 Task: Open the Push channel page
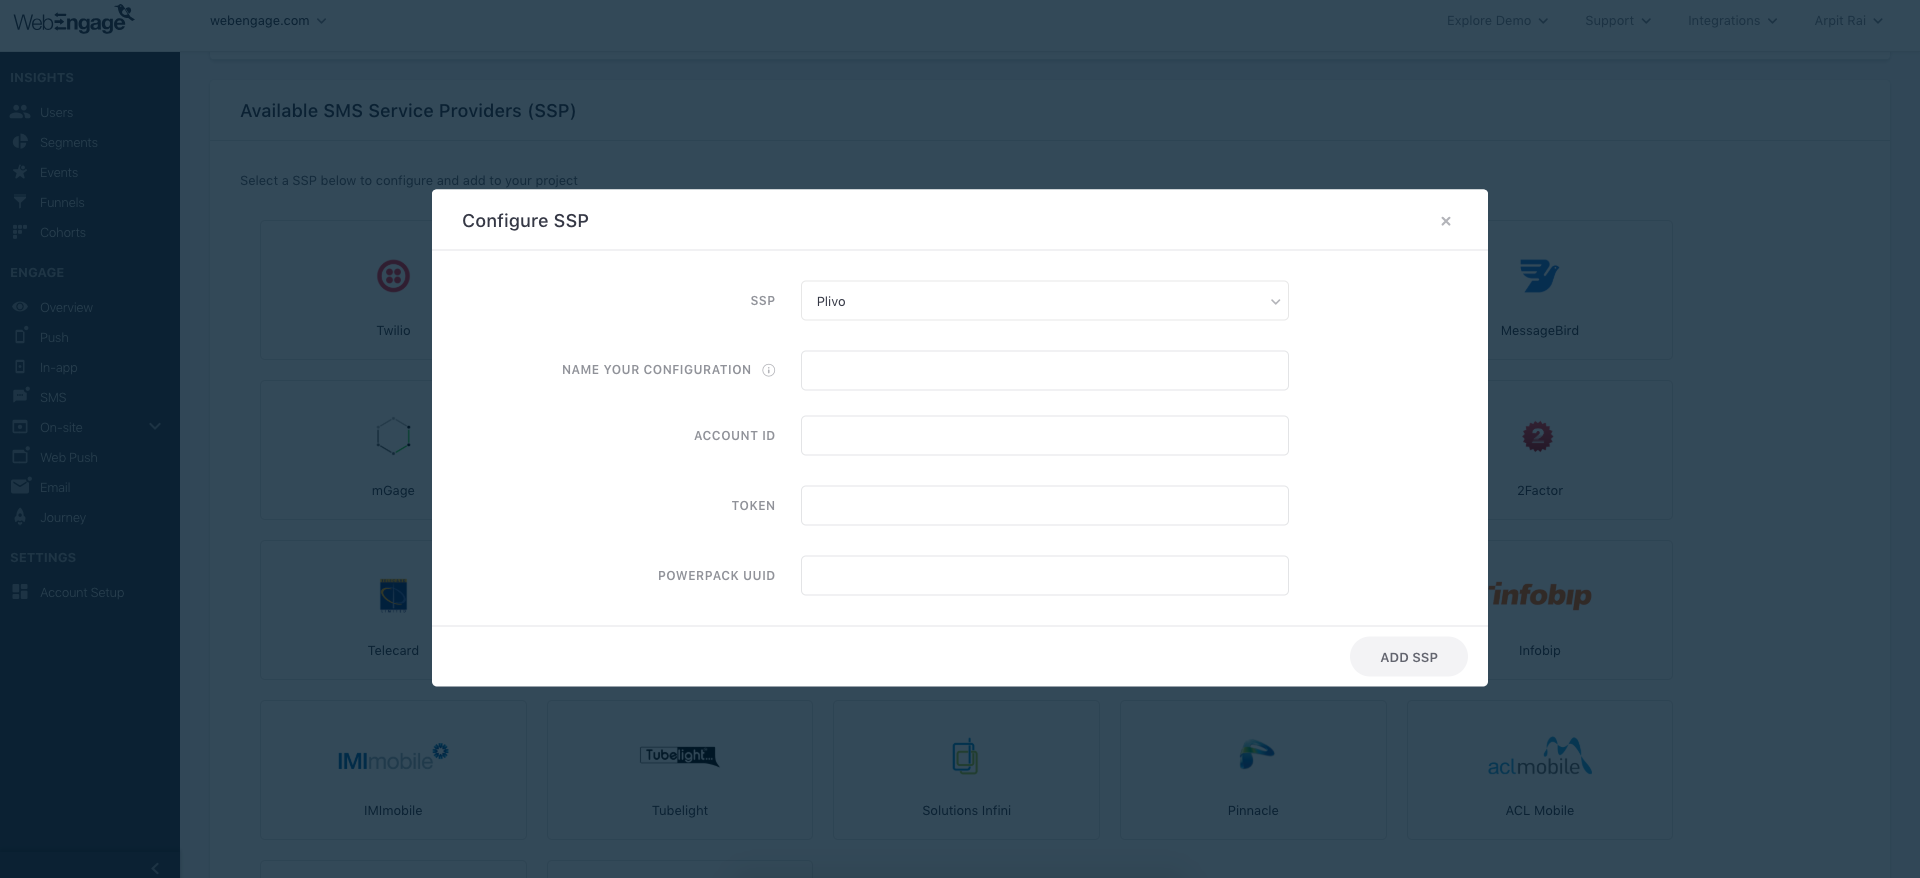pyautogui.click(x=54, y=338)
